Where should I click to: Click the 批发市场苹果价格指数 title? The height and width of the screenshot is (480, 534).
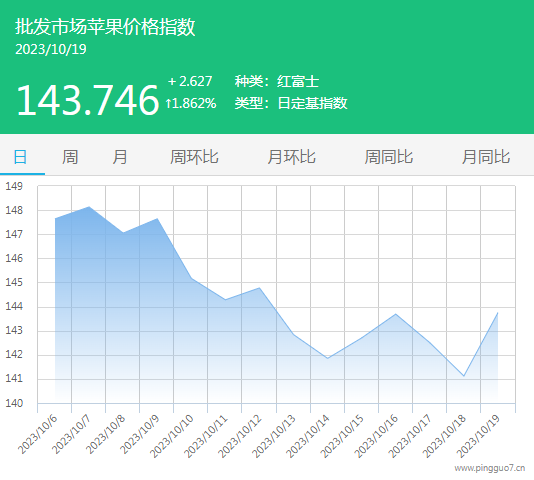click(x=105, y=27)
